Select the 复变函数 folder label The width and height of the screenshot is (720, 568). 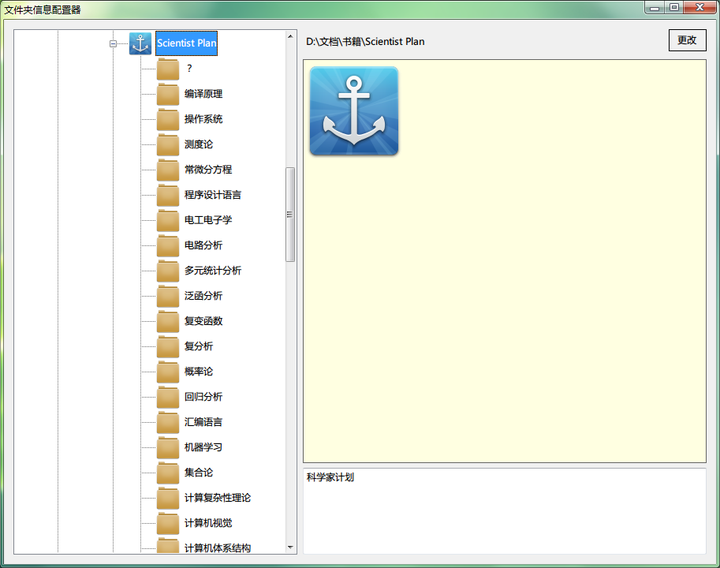pyautogui.click(x=203, y=321)
